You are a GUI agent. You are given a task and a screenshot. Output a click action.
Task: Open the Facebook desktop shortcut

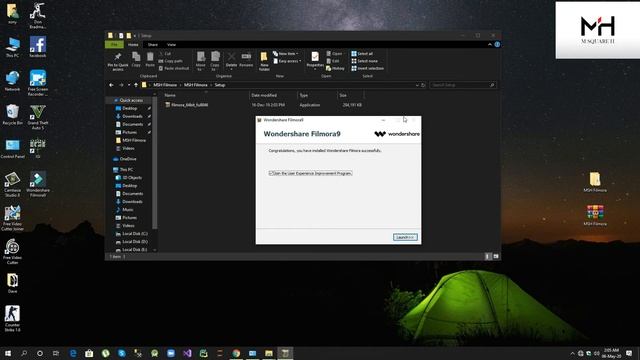(x=38, y=47)
